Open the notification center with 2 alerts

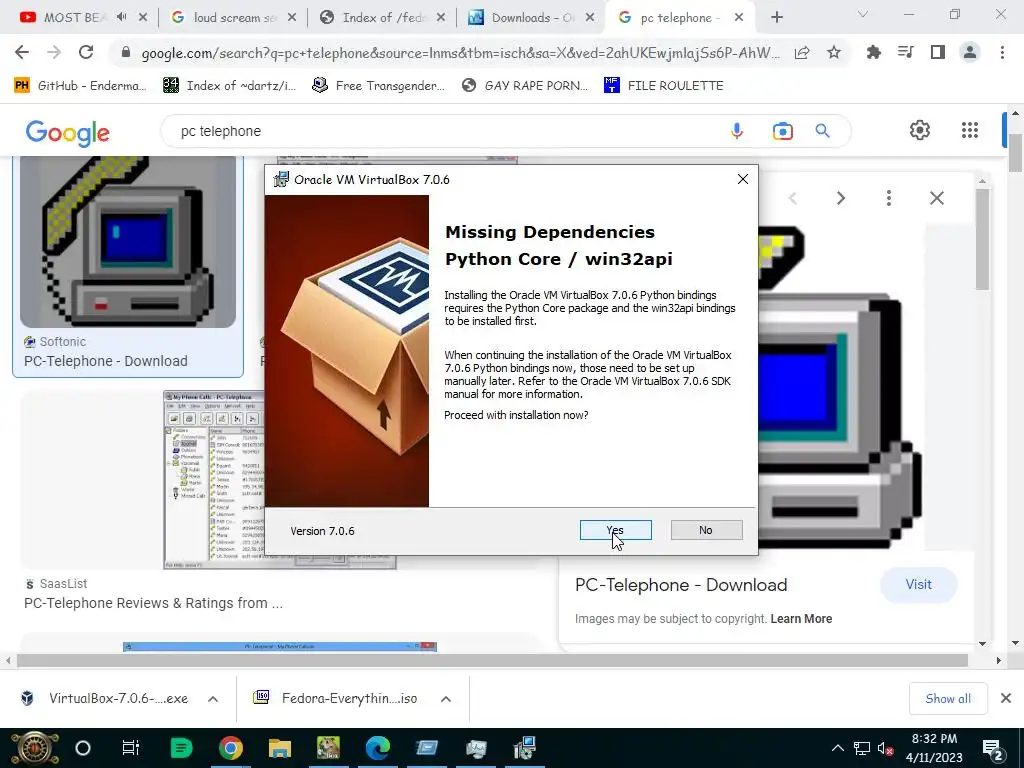[993, 750]
